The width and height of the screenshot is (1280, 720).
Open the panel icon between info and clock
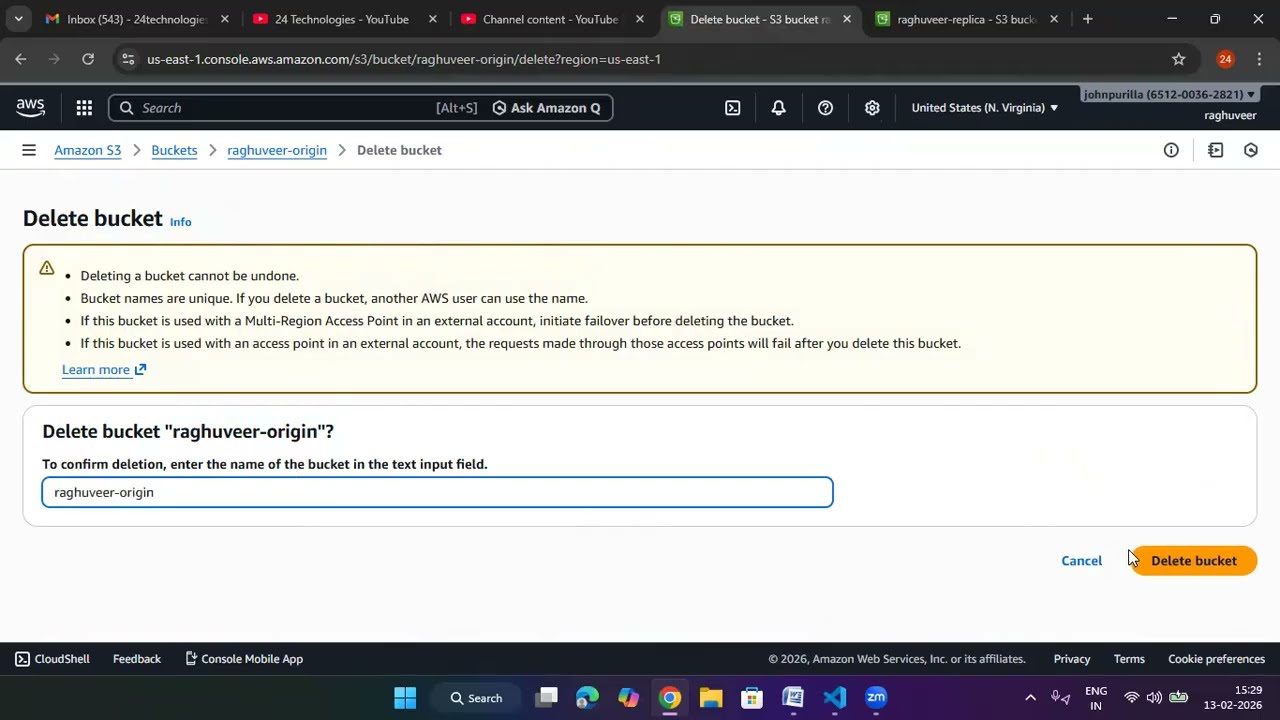click(x=1216, y=150)
